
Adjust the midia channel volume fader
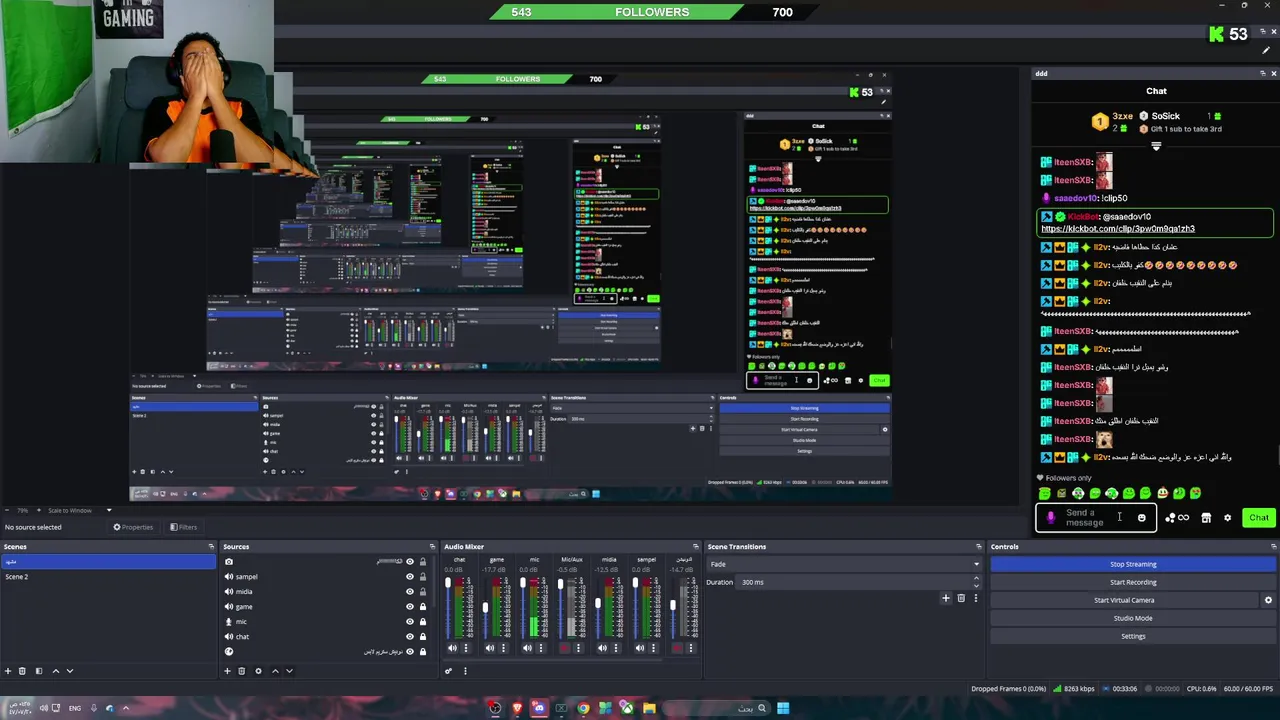click(598, 603)
